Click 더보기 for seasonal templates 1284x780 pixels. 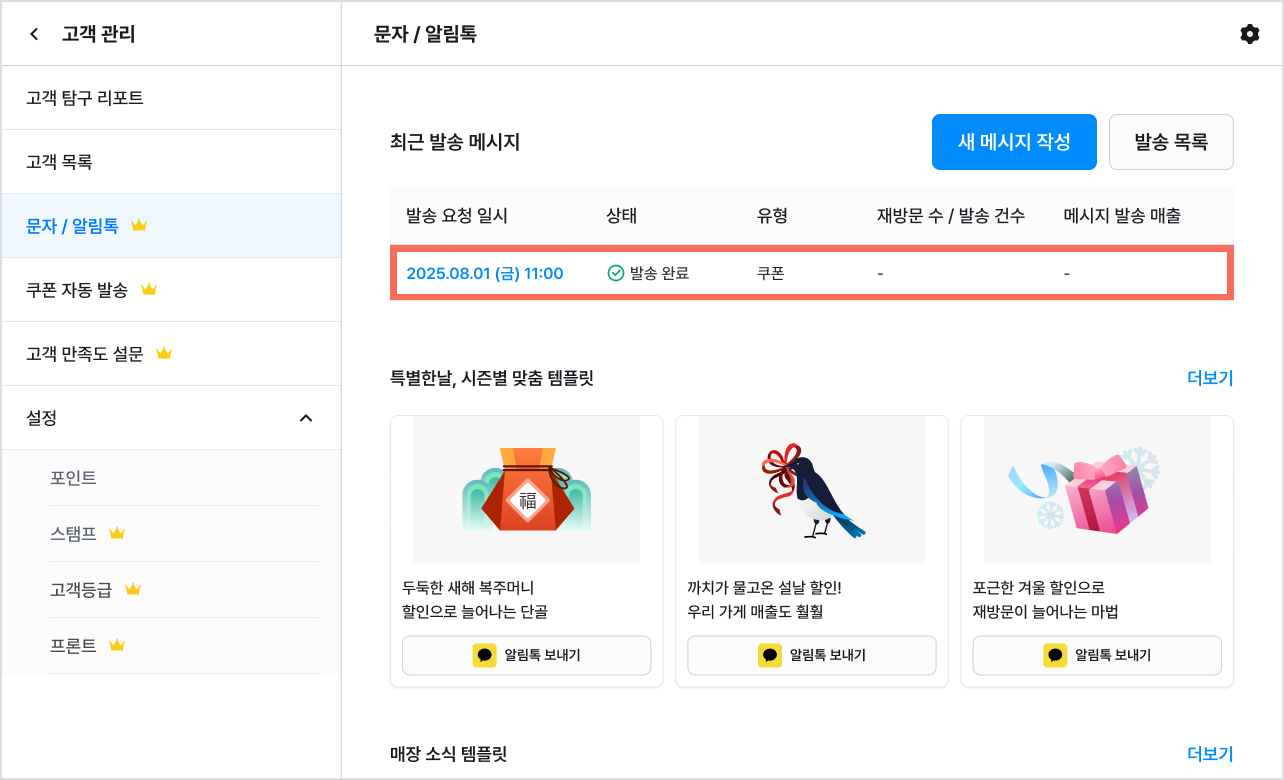click(x=1210, y=378)
